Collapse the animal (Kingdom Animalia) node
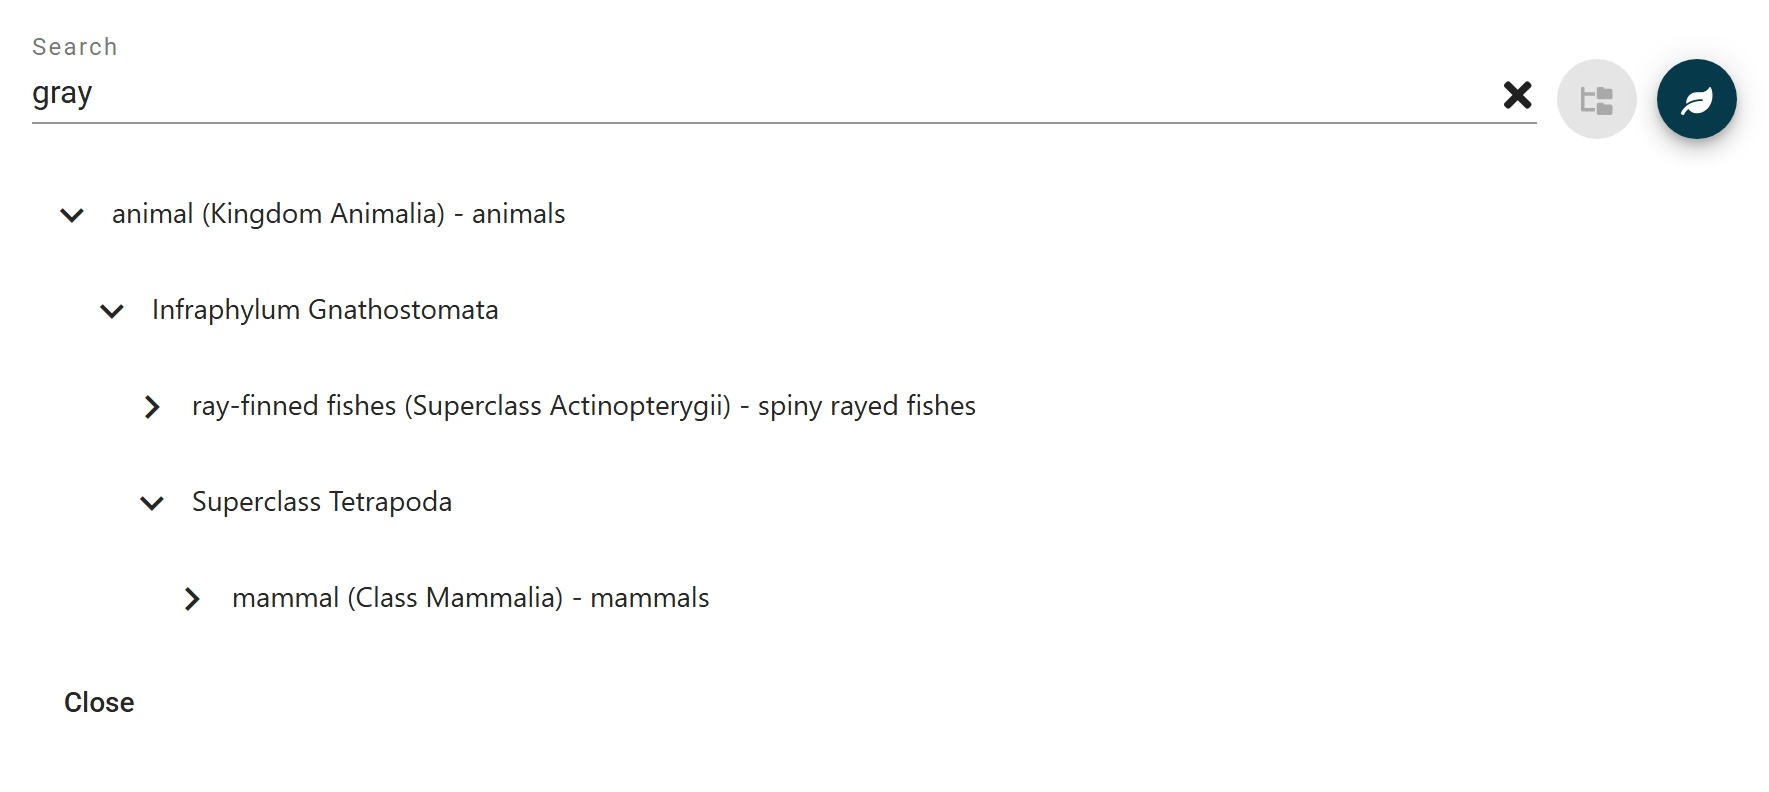This screenshot has width=1769, height=792. pos(71,214)
